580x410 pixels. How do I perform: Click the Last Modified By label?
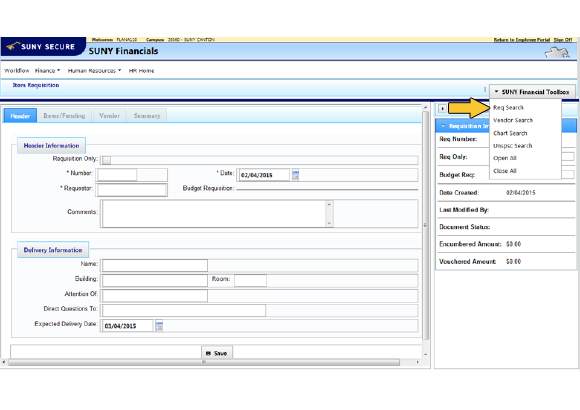pos(464,209)
